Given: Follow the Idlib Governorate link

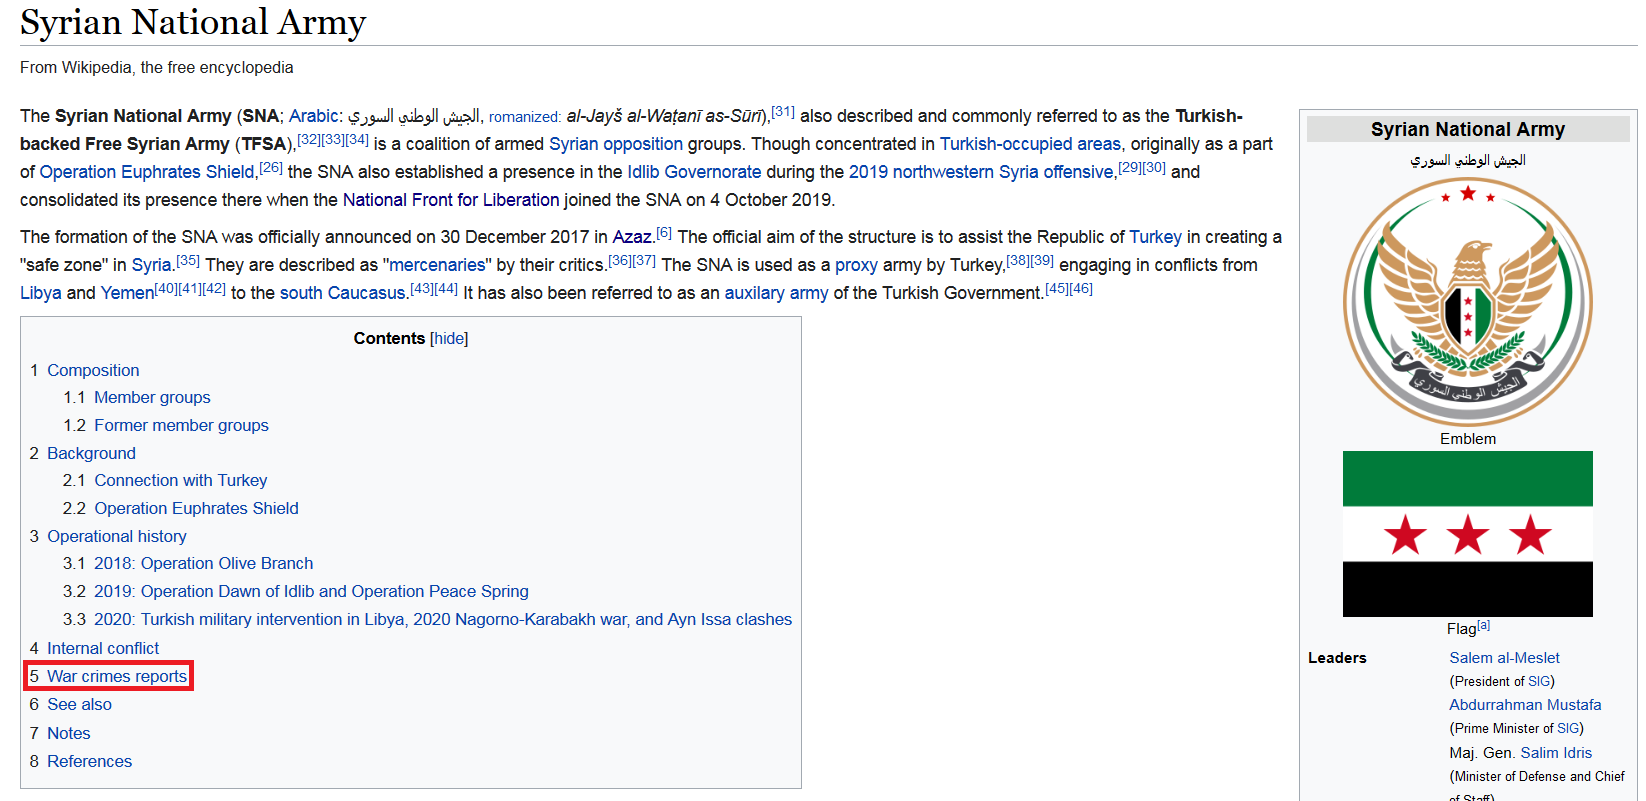Looking at the screenshot, I should (694, 172).
